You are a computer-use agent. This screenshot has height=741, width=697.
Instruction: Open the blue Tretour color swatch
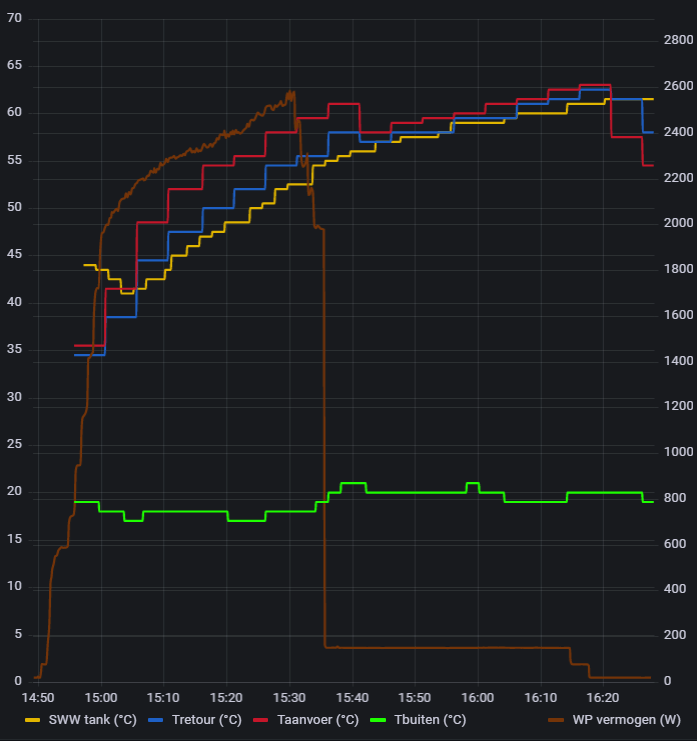click(x=155, y=720)
